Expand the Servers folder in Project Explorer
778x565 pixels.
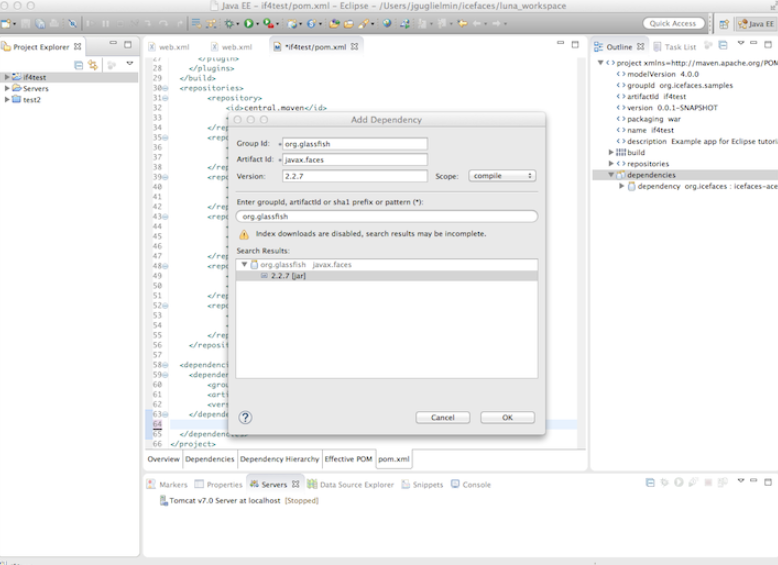pos(8,88)
